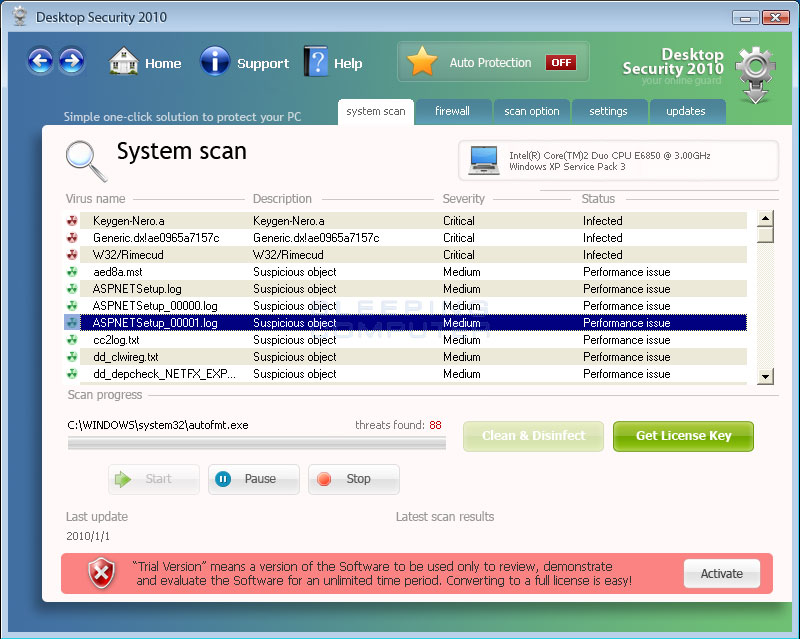Pause the running scan
Screen dimensions: 800x639
coord(253,479)
